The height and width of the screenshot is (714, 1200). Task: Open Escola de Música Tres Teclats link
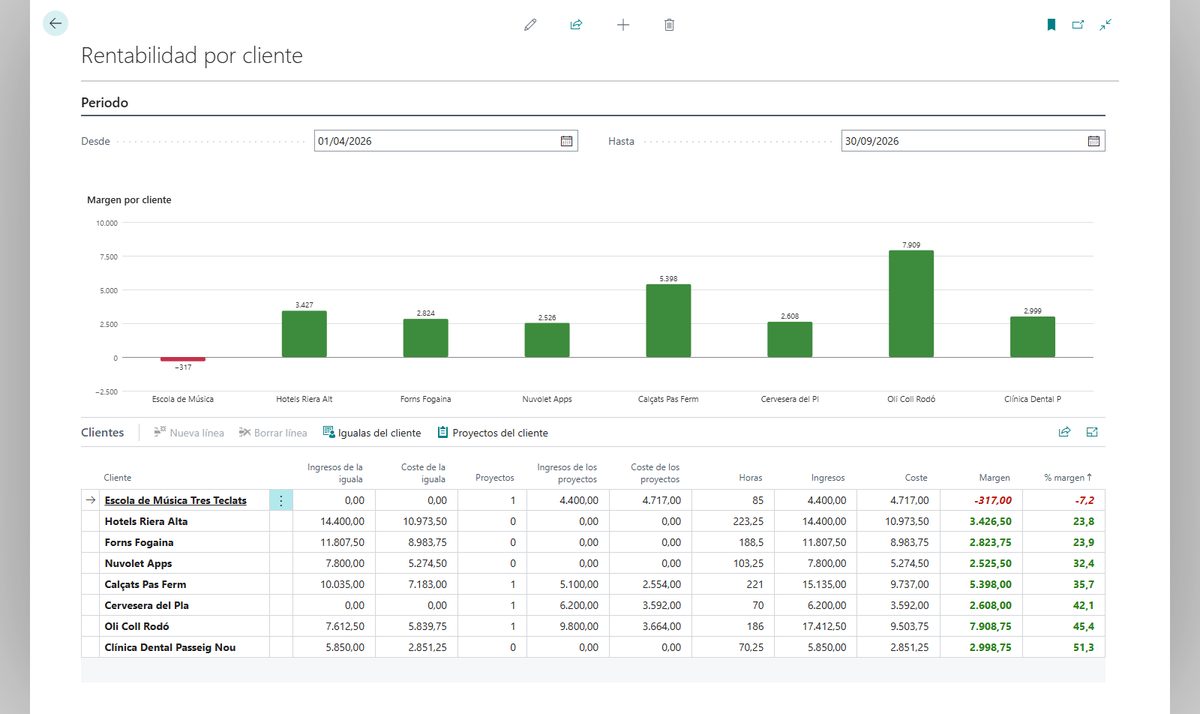point(175,500)
